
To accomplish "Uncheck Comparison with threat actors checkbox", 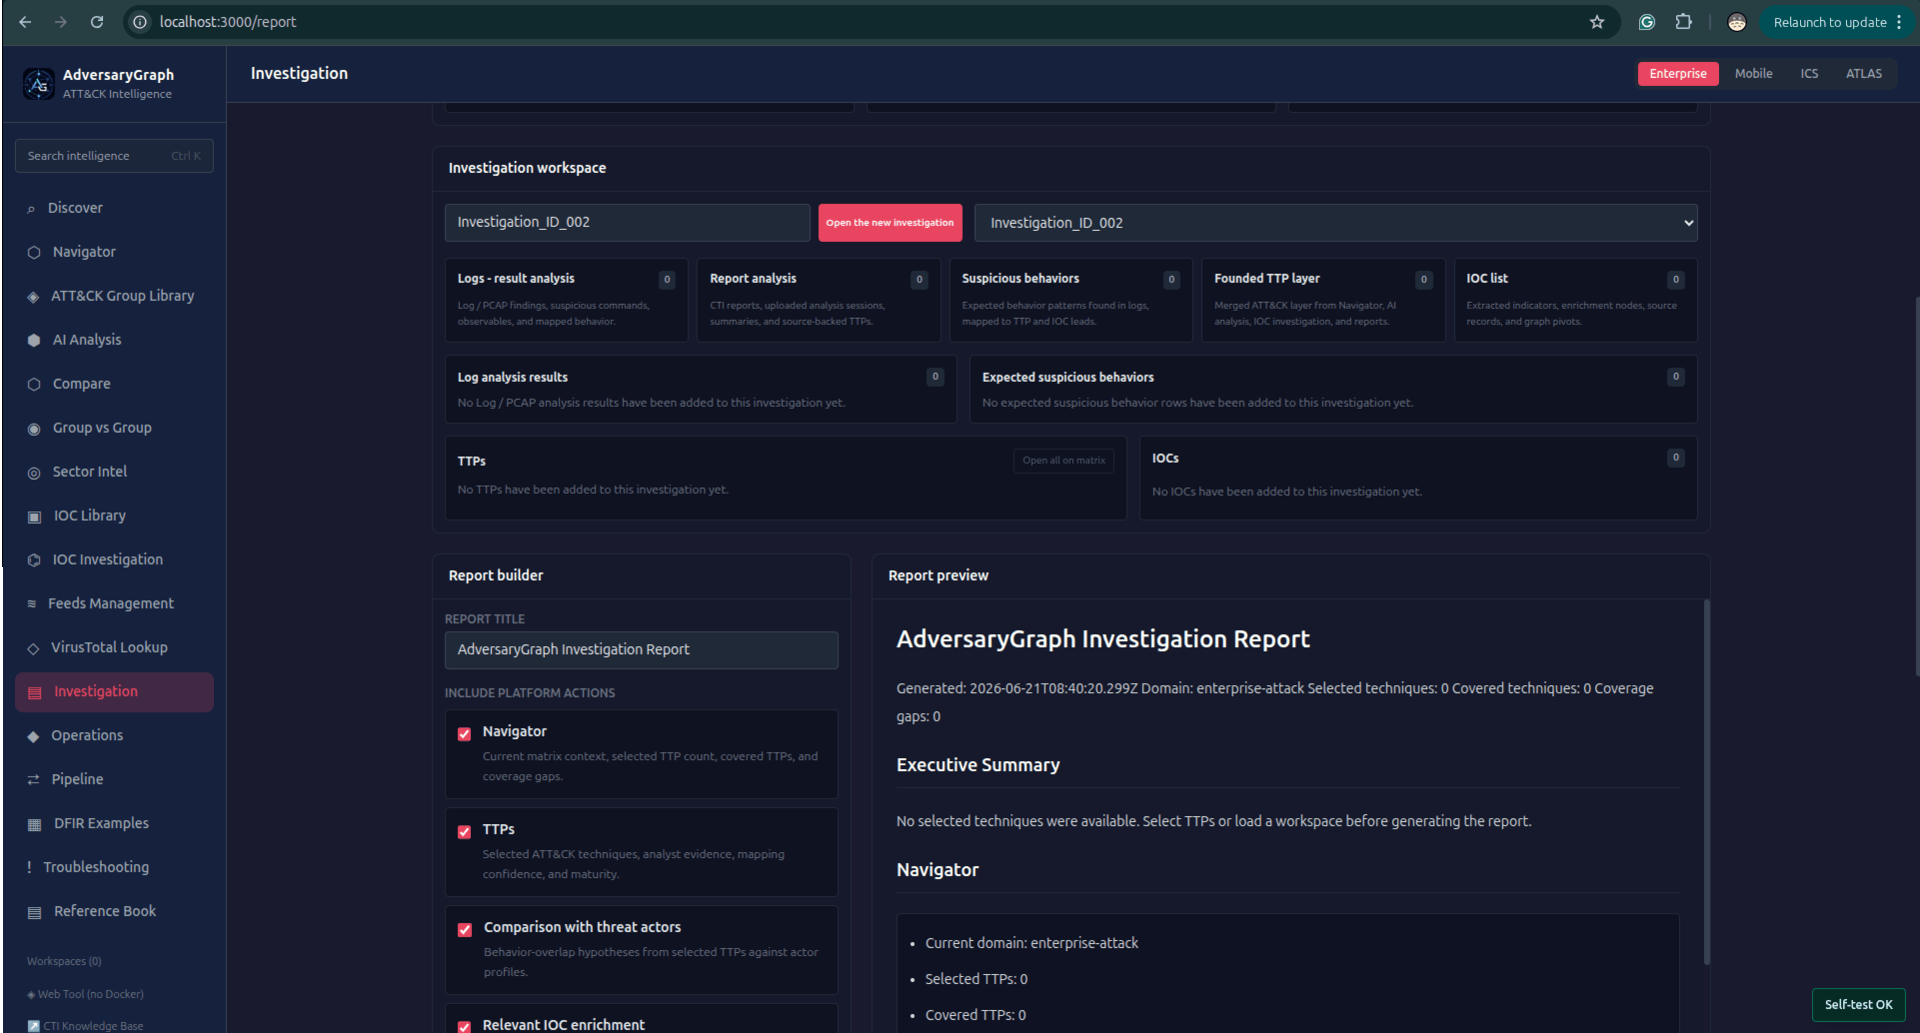I will [465, 930].
